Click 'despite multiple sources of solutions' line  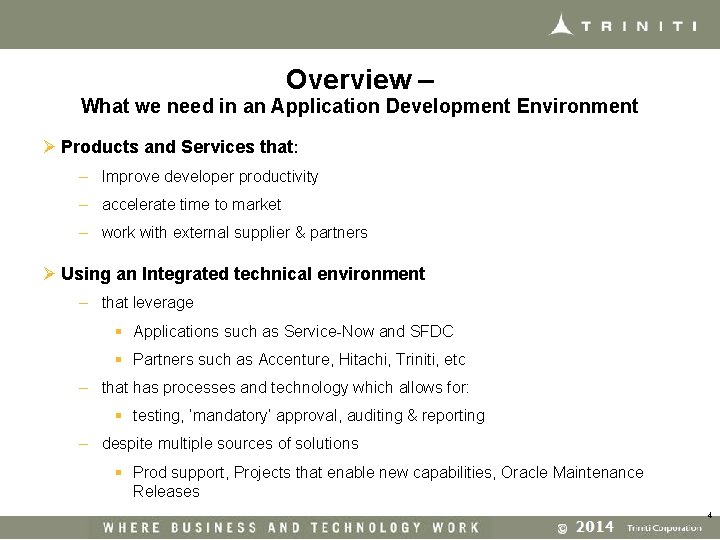pyautogui.click(x=230, y=444)
